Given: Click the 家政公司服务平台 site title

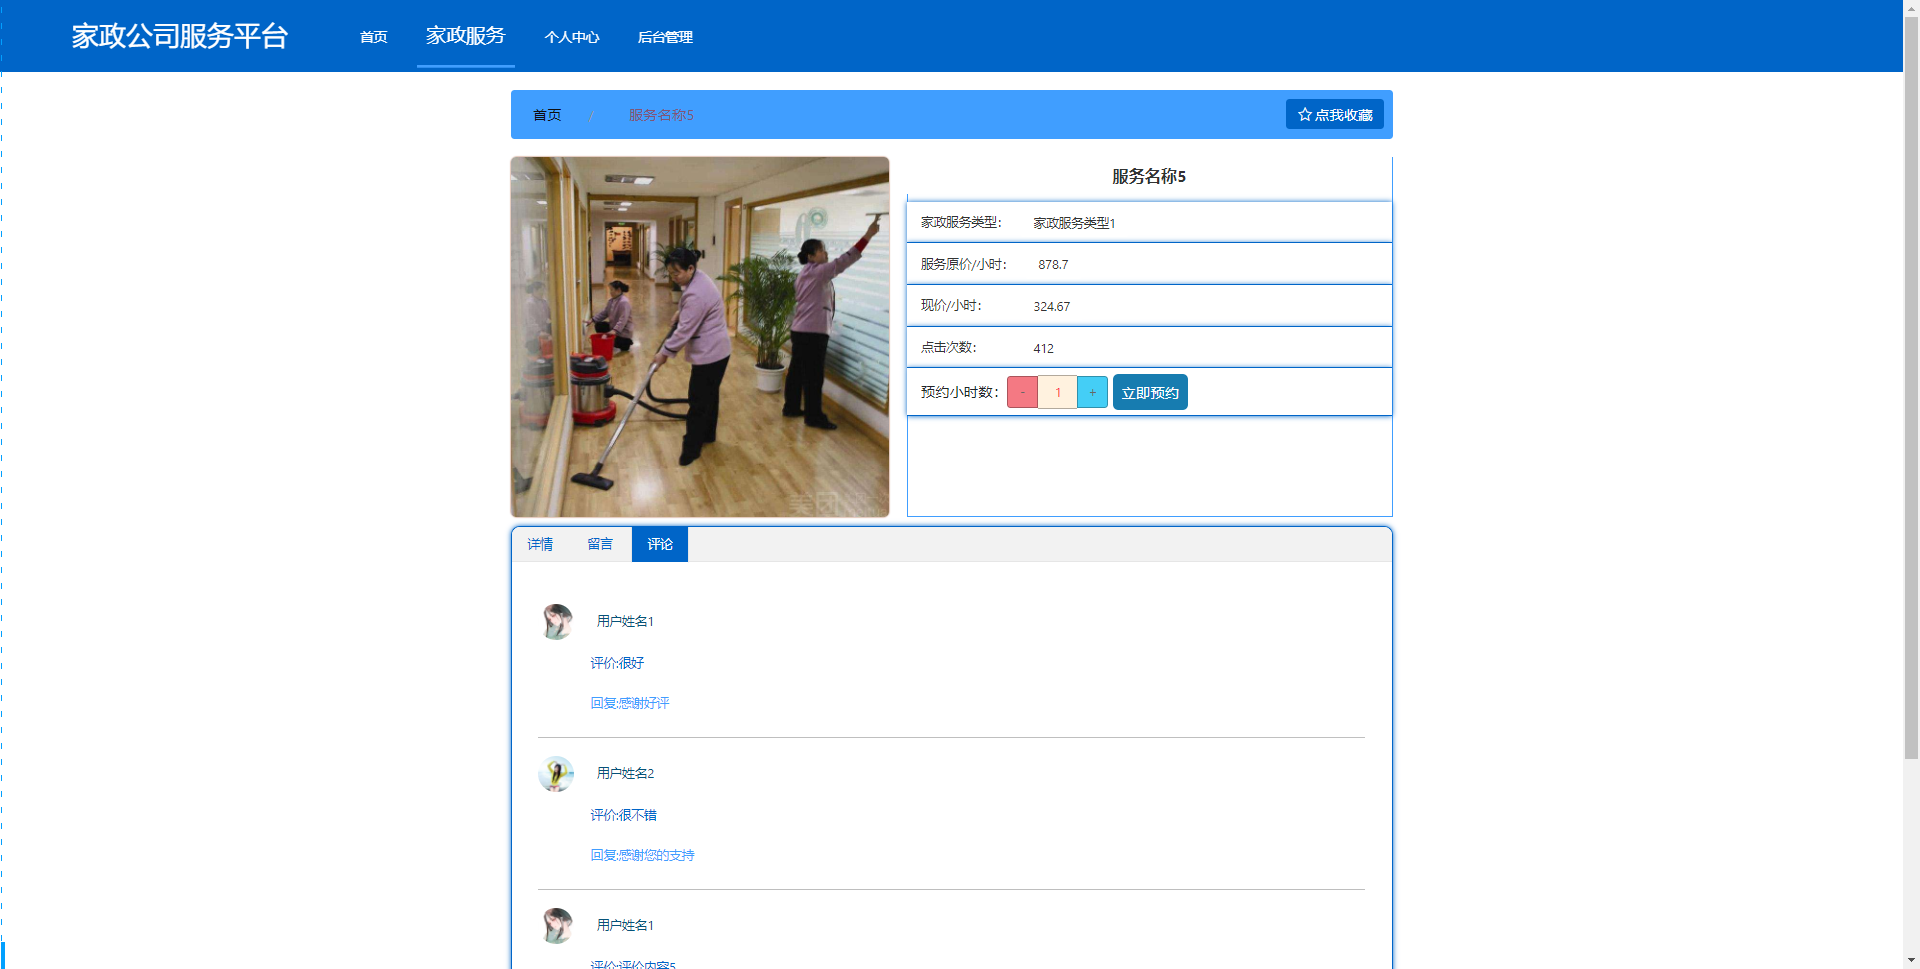Looking at the screenshot, I should [x=180, y=36].
